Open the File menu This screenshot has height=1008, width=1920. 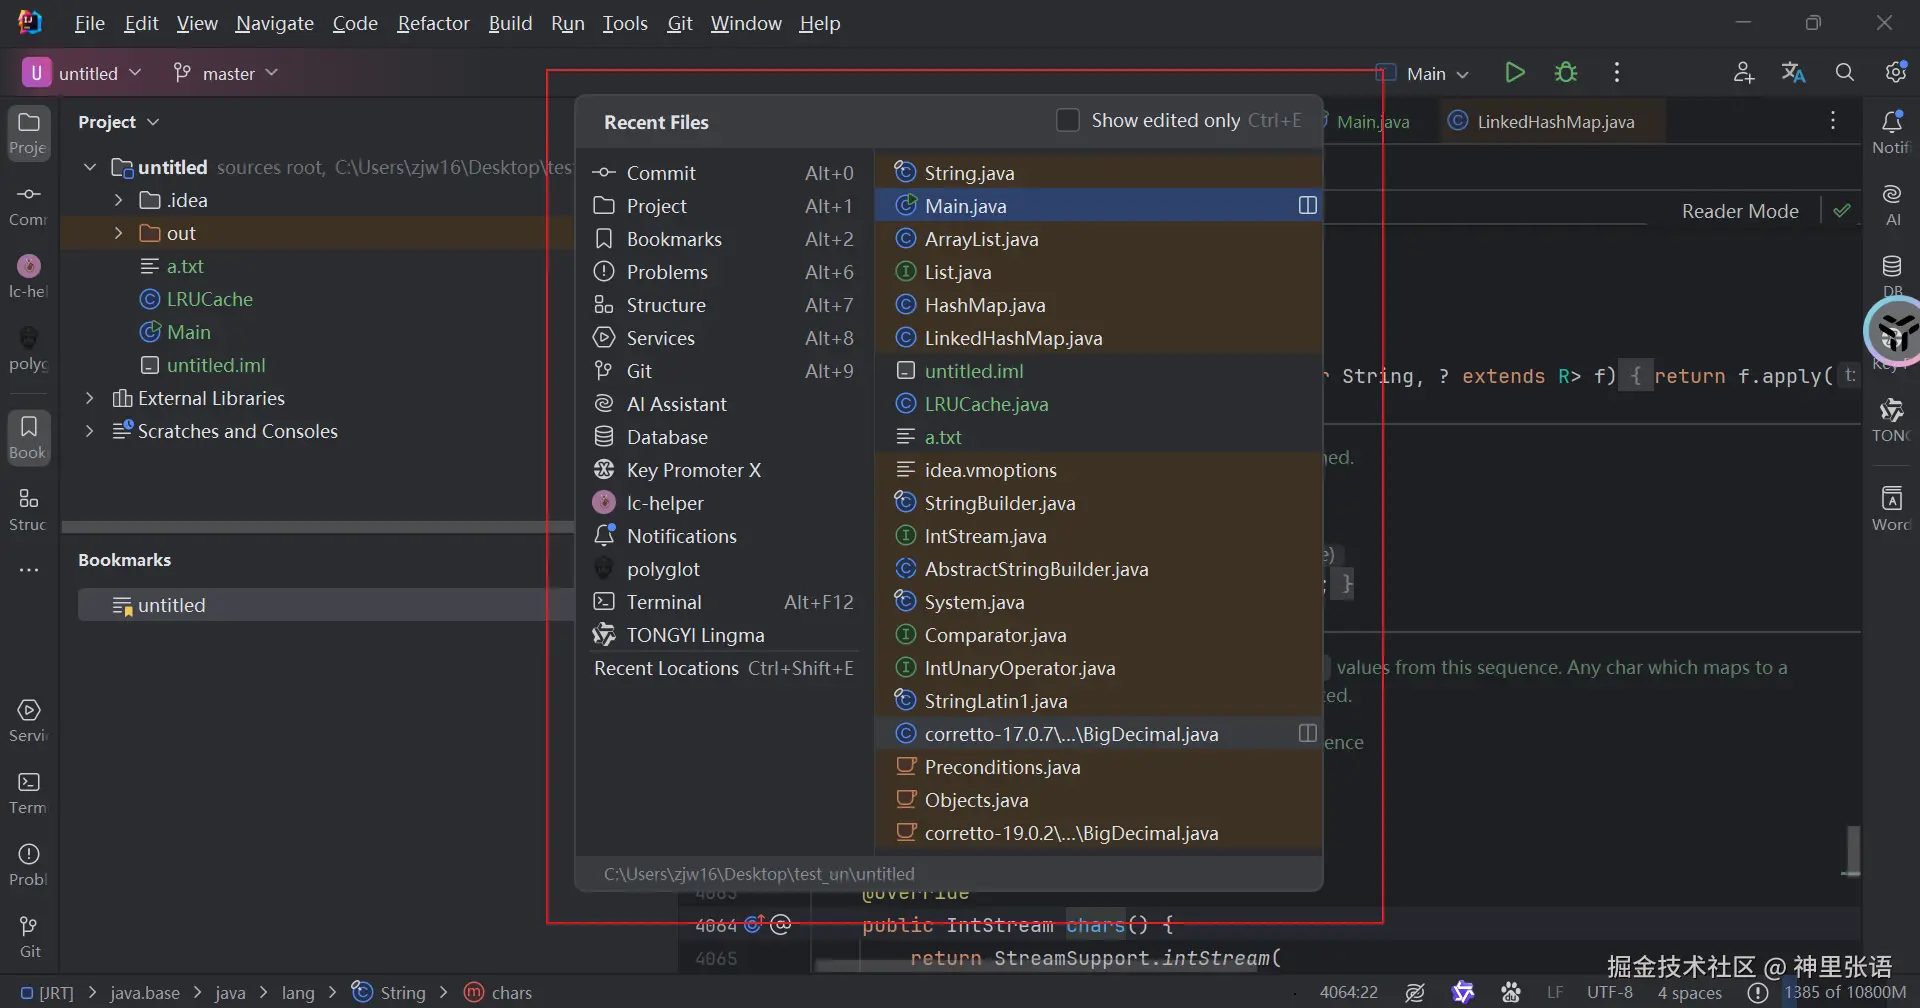[x=89, y=23]
